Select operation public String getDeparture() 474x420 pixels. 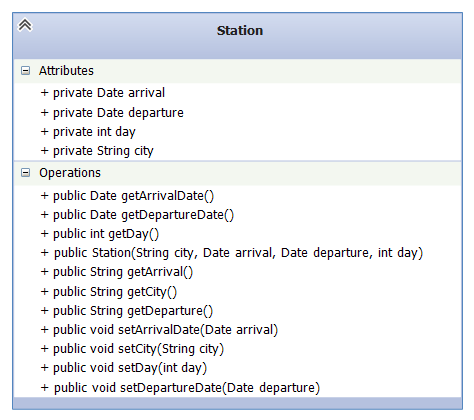coord(126,311)
